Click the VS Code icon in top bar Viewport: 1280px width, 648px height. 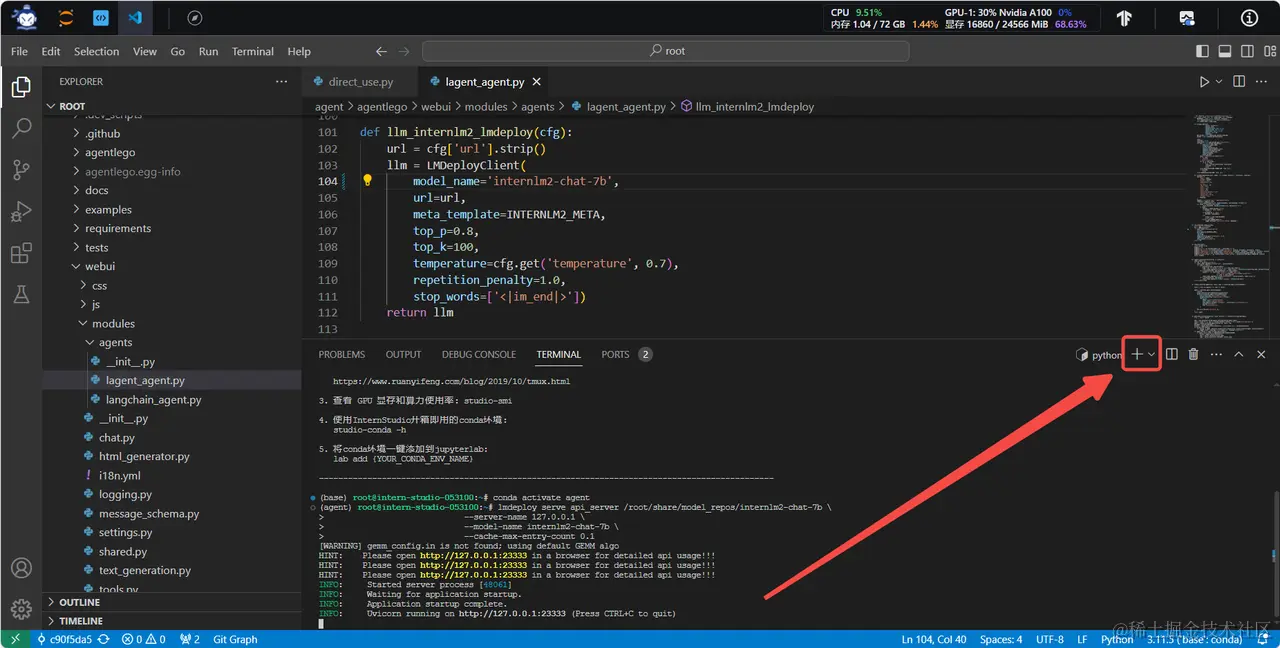[x=134, y=18]
